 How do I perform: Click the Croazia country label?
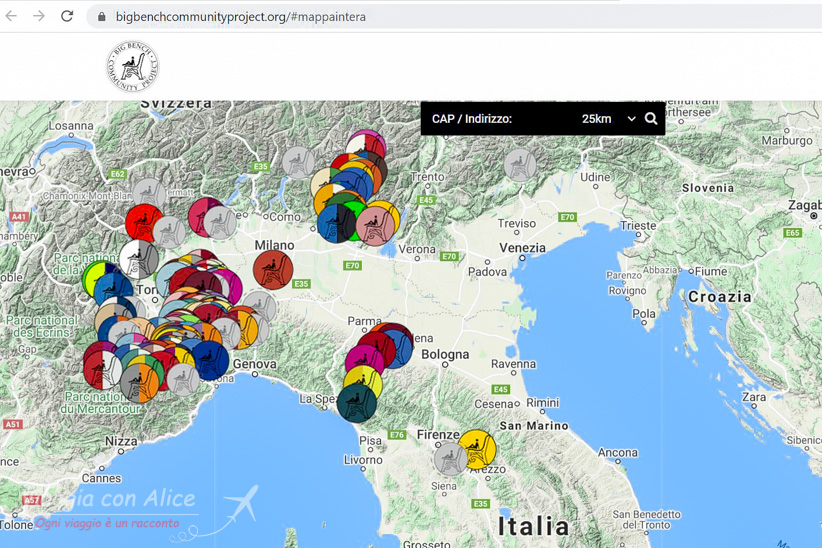(720, 297)
